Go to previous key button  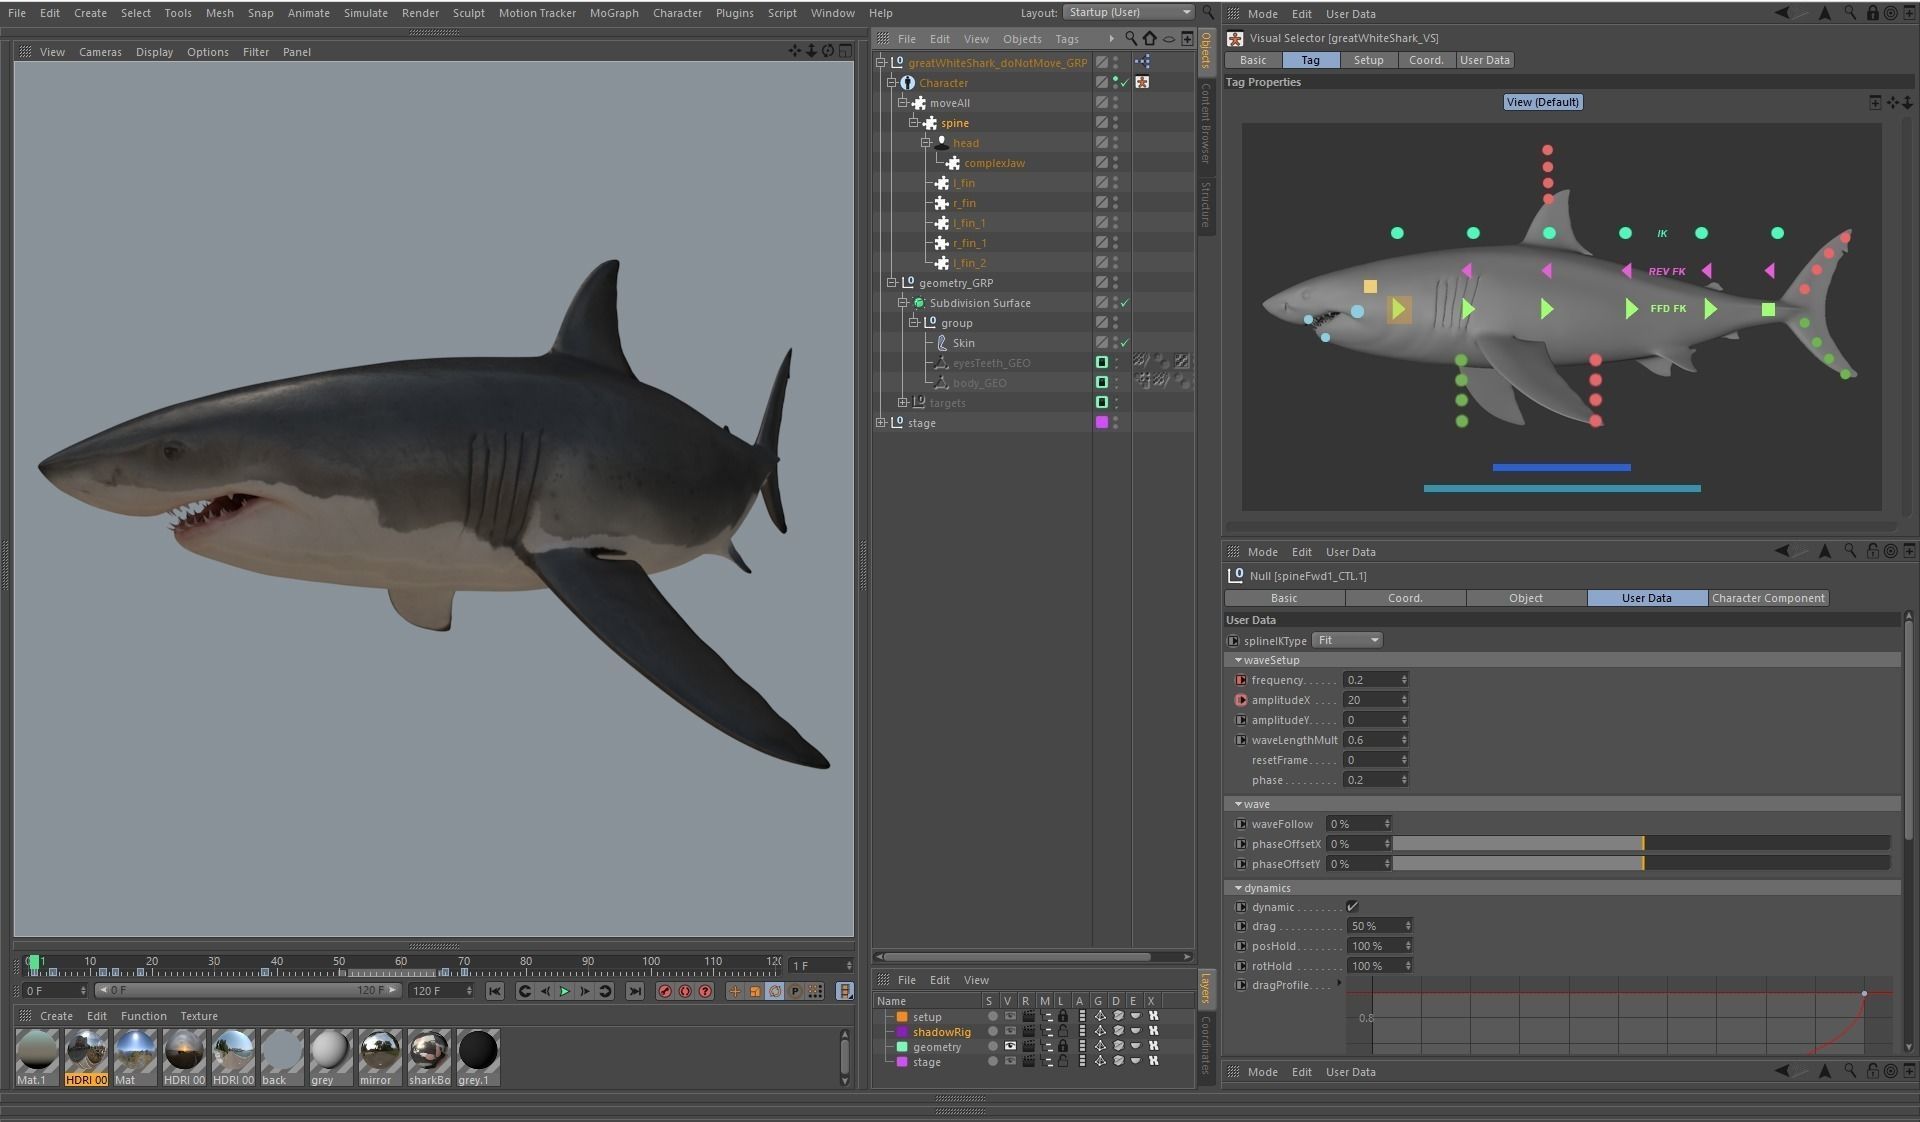pos(524,991)
